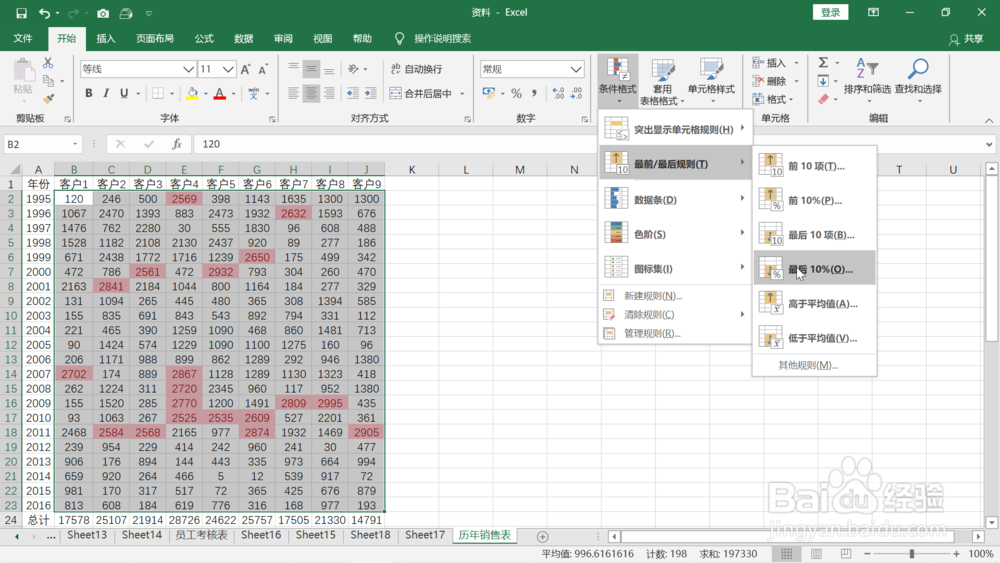
Task: Select 最后 10%(O)... menu item
Action: (x=814, y=269)
